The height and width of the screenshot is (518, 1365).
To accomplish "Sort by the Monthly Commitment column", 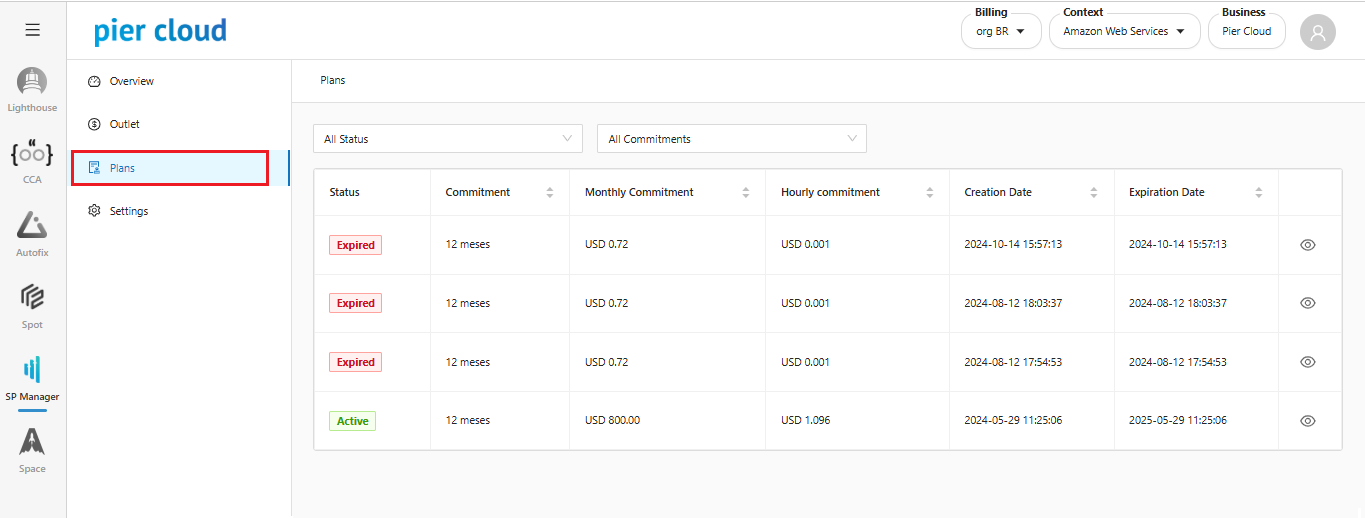I will point(747,192).
